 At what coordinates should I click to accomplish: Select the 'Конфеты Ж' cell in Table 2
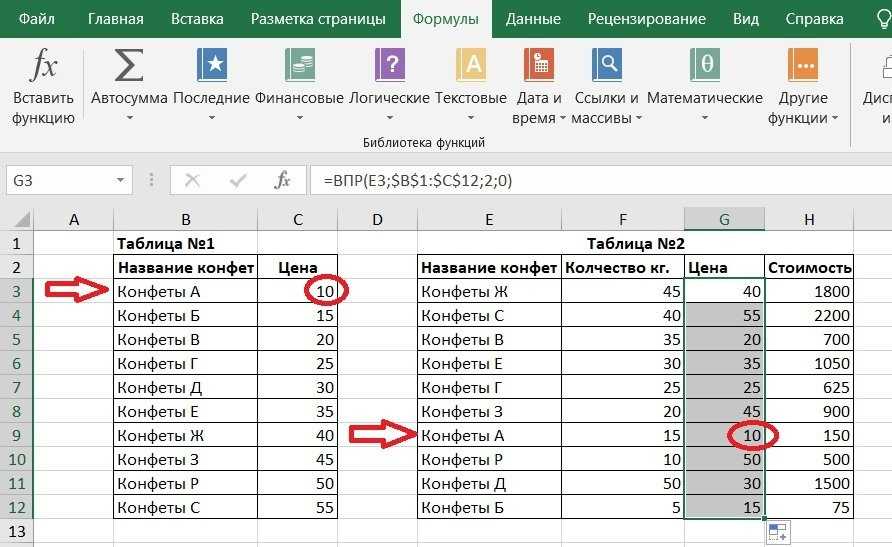(489, 292)
